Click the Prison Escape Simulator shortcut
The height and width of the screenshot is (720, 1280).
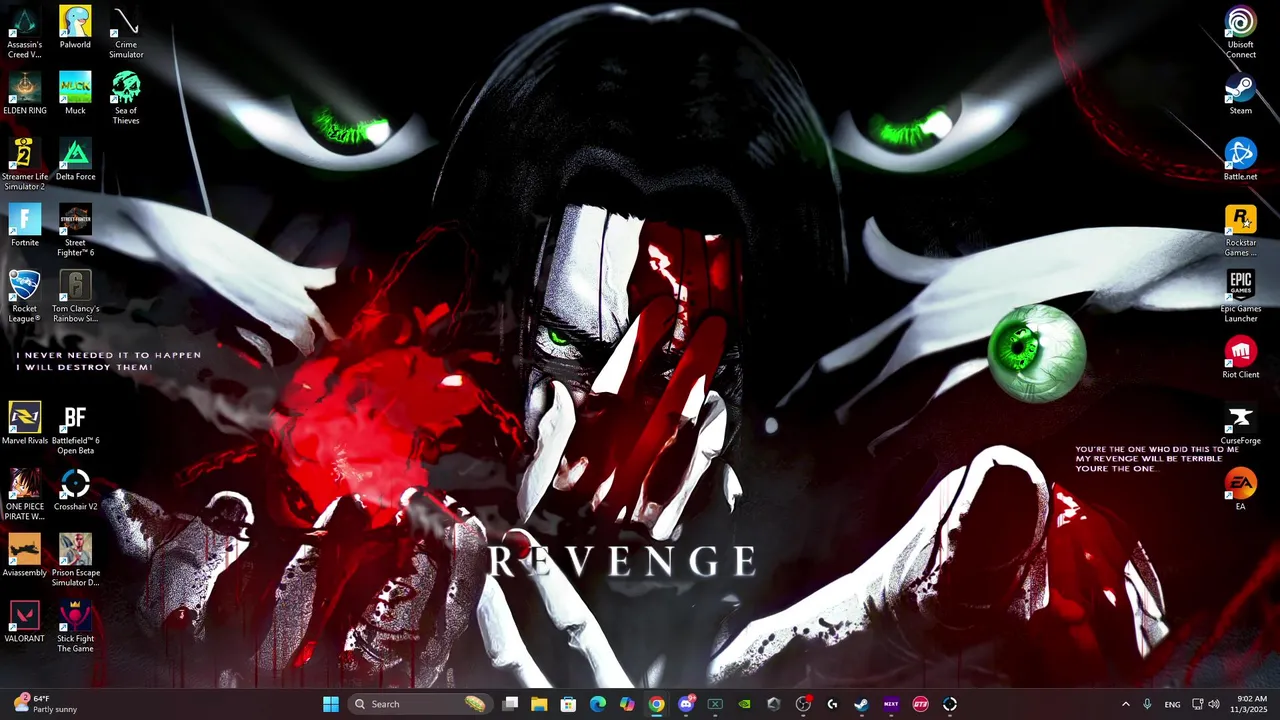coord(75,560)
